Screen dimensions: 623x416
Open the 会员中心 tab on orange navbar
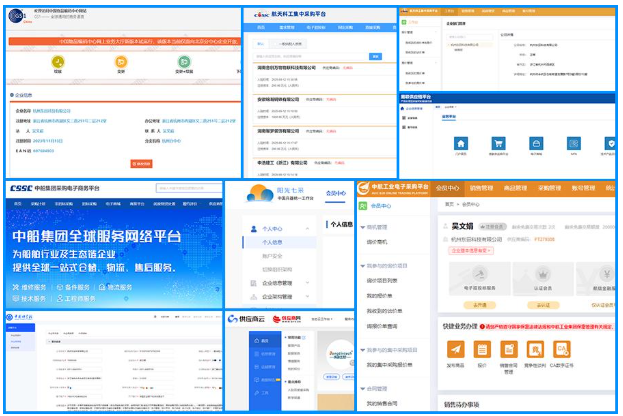448,187
